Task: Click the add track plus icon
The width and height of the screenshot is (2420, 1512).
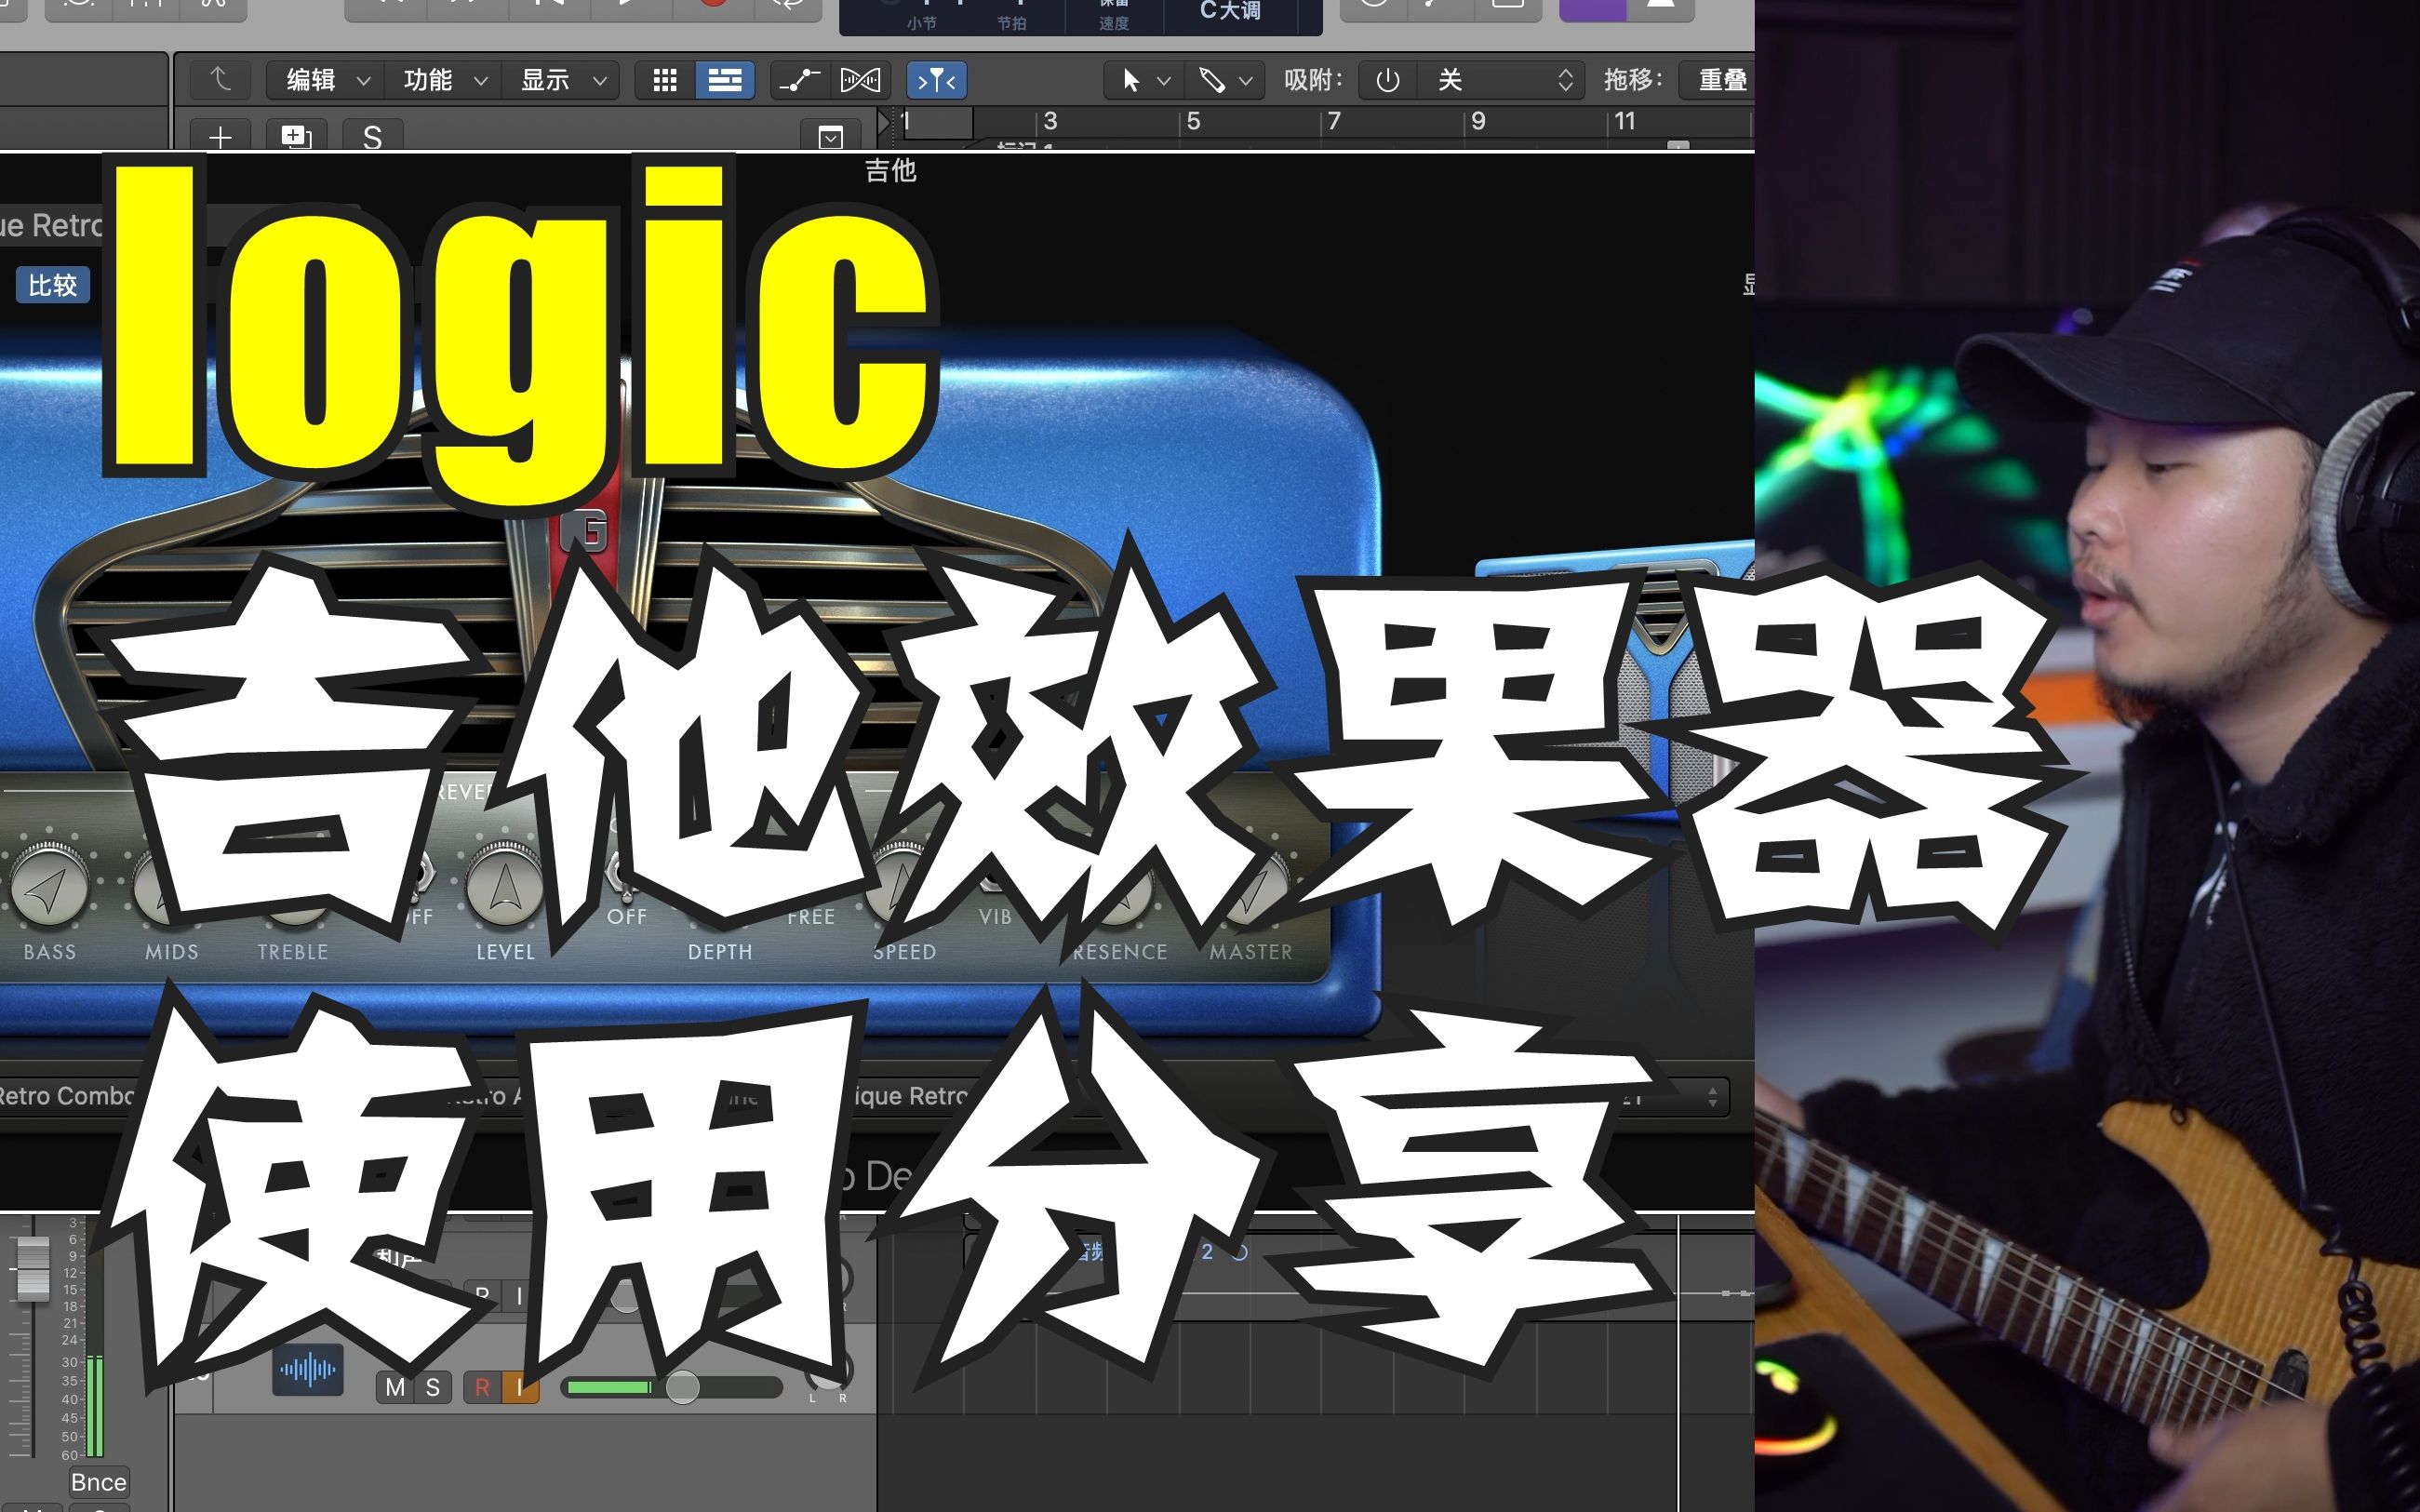Action: click(x=220, y=137)
